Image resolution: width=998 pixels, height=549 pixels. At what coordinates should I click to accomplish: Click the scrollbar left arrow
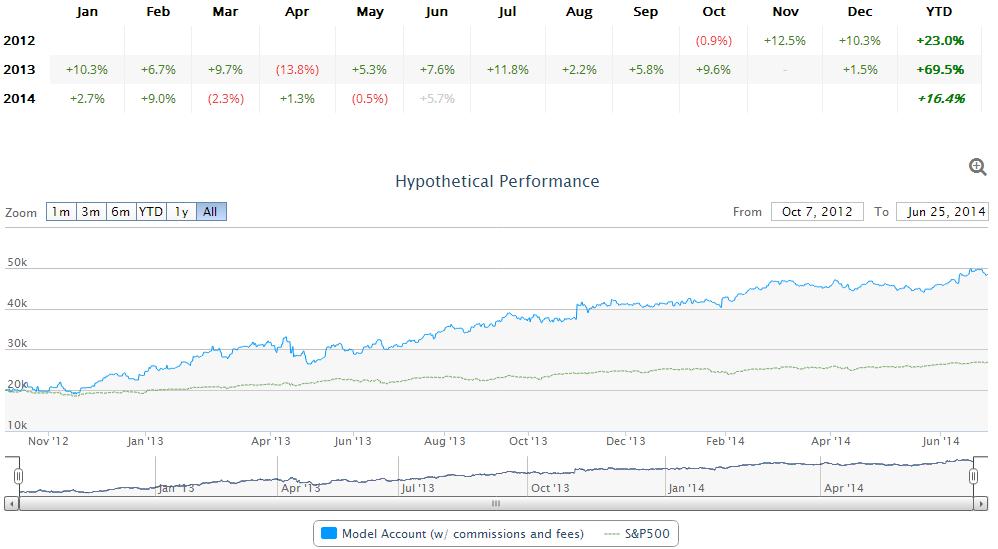click(x=11, y=504)
